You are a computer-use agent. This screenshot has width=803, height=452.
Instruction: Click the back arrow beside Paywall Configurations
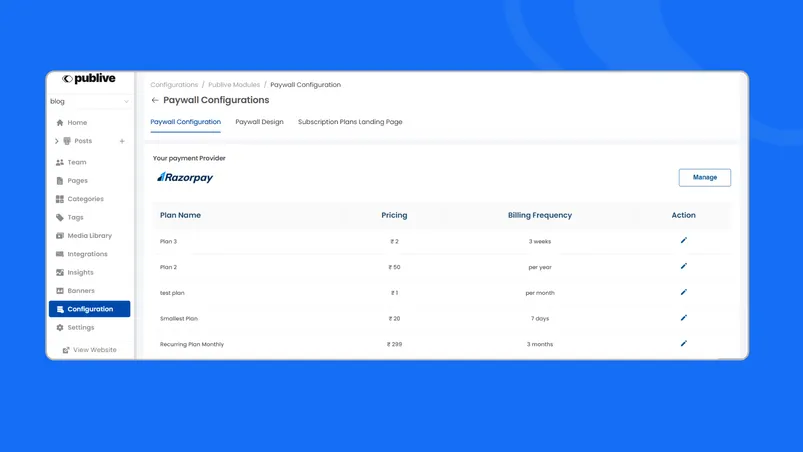[x=155, y=100]
